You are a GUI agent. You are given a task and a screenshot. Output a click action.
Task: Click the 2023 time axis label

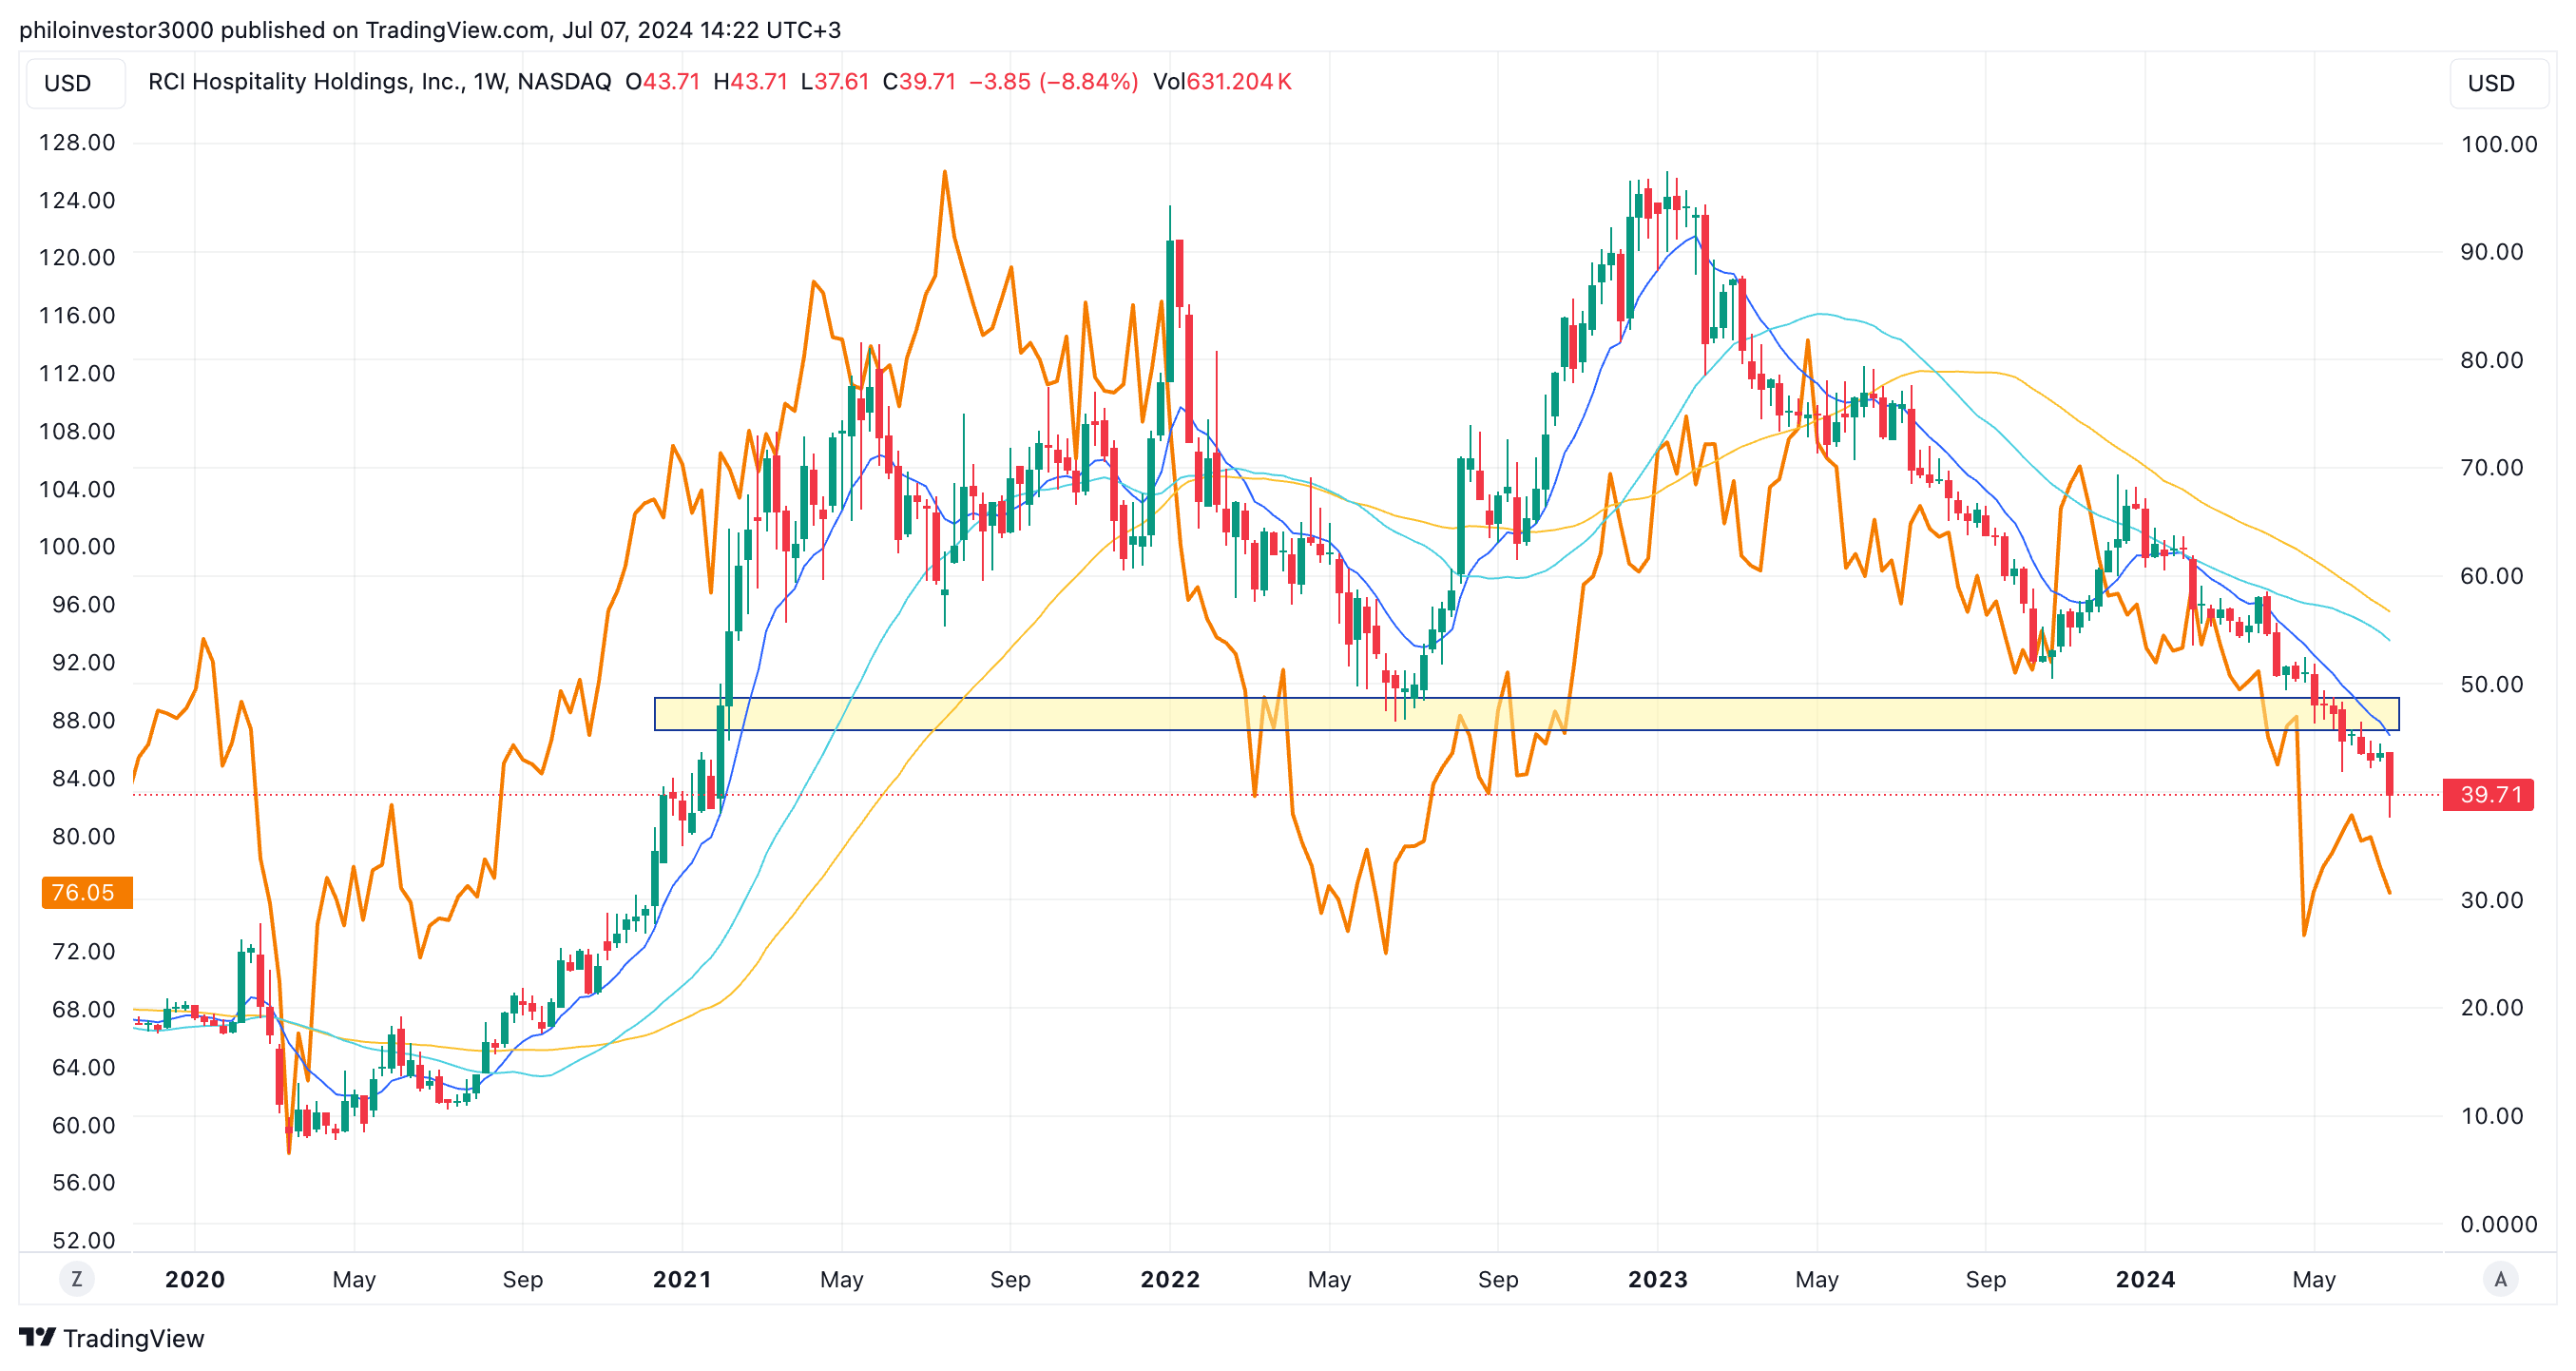[x=1657, y=1279]
